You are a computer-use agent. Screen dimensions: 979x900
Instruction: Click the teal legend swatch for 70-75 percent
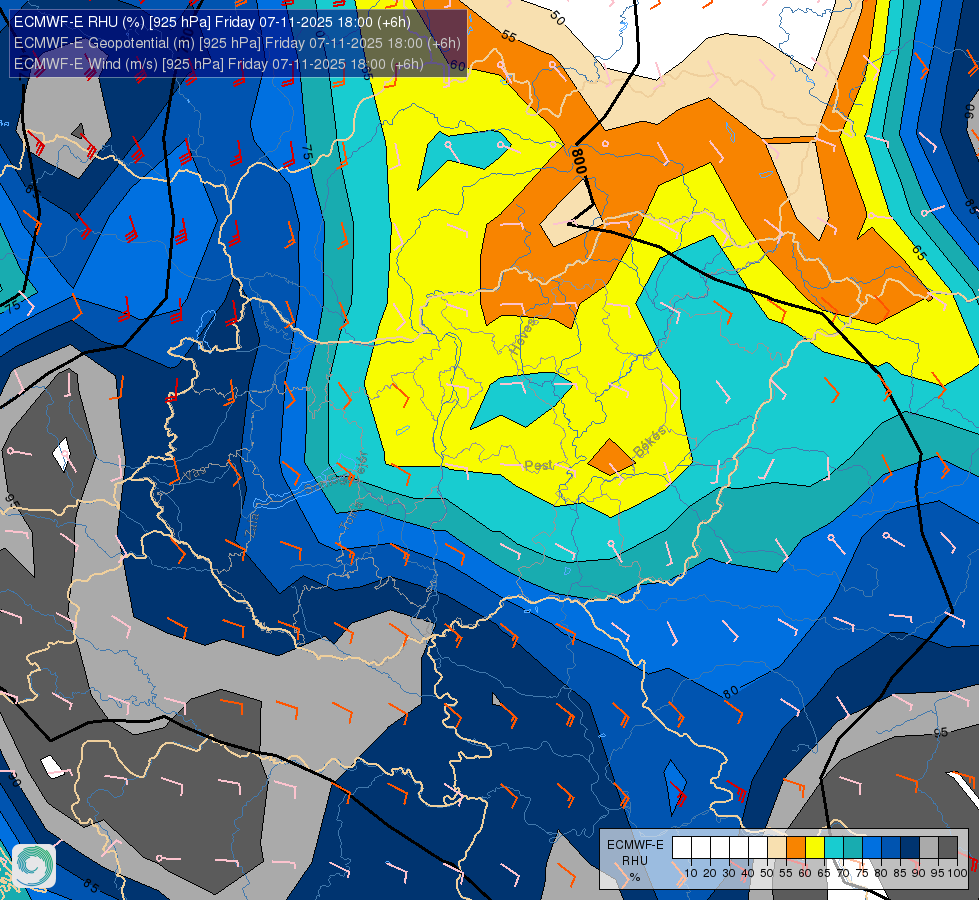852,847
